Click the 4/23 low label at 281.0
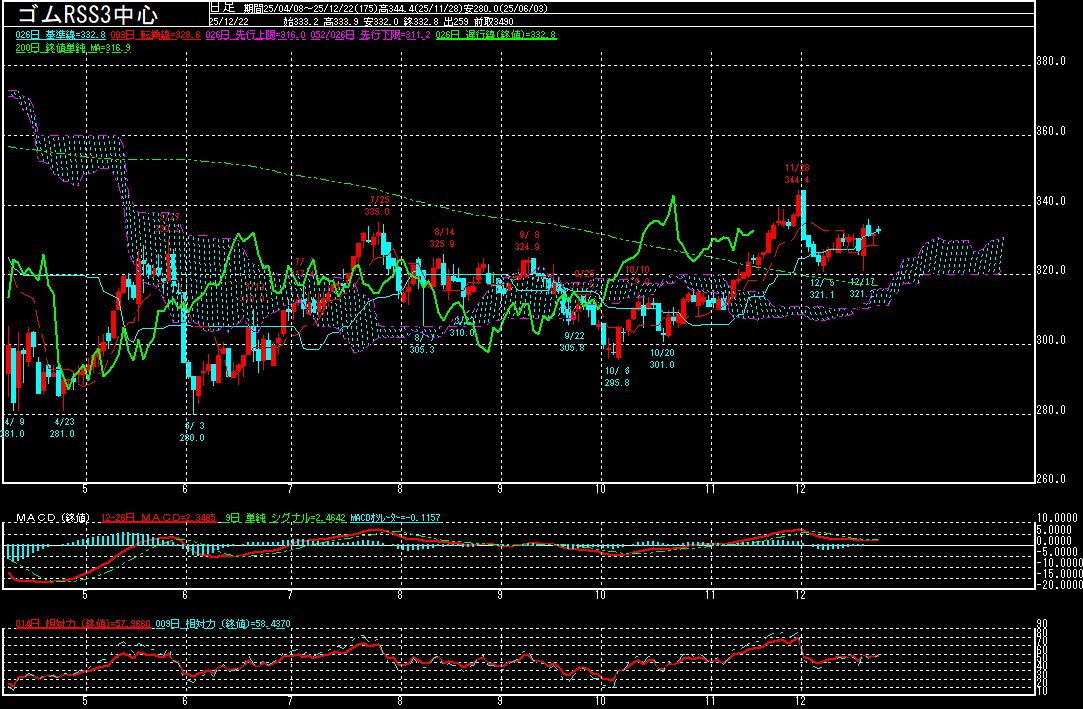 [62, 427]
